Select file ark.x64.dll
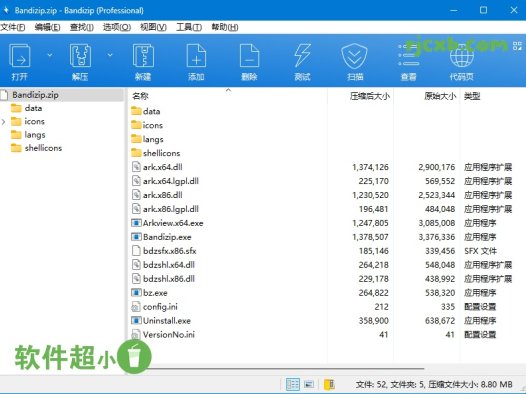526x394 pixels. (163, 167)
